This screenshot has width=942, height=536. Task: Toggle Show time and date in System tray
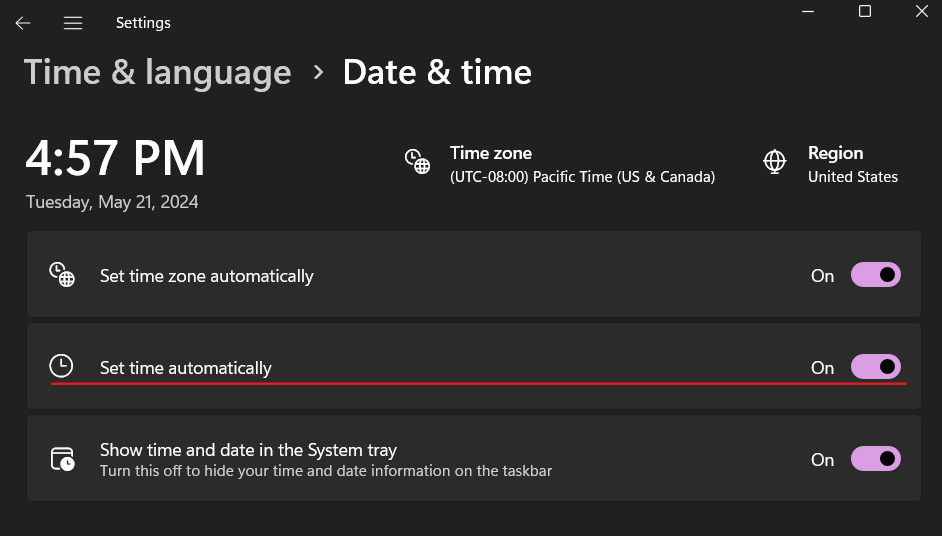click(875, 458)
